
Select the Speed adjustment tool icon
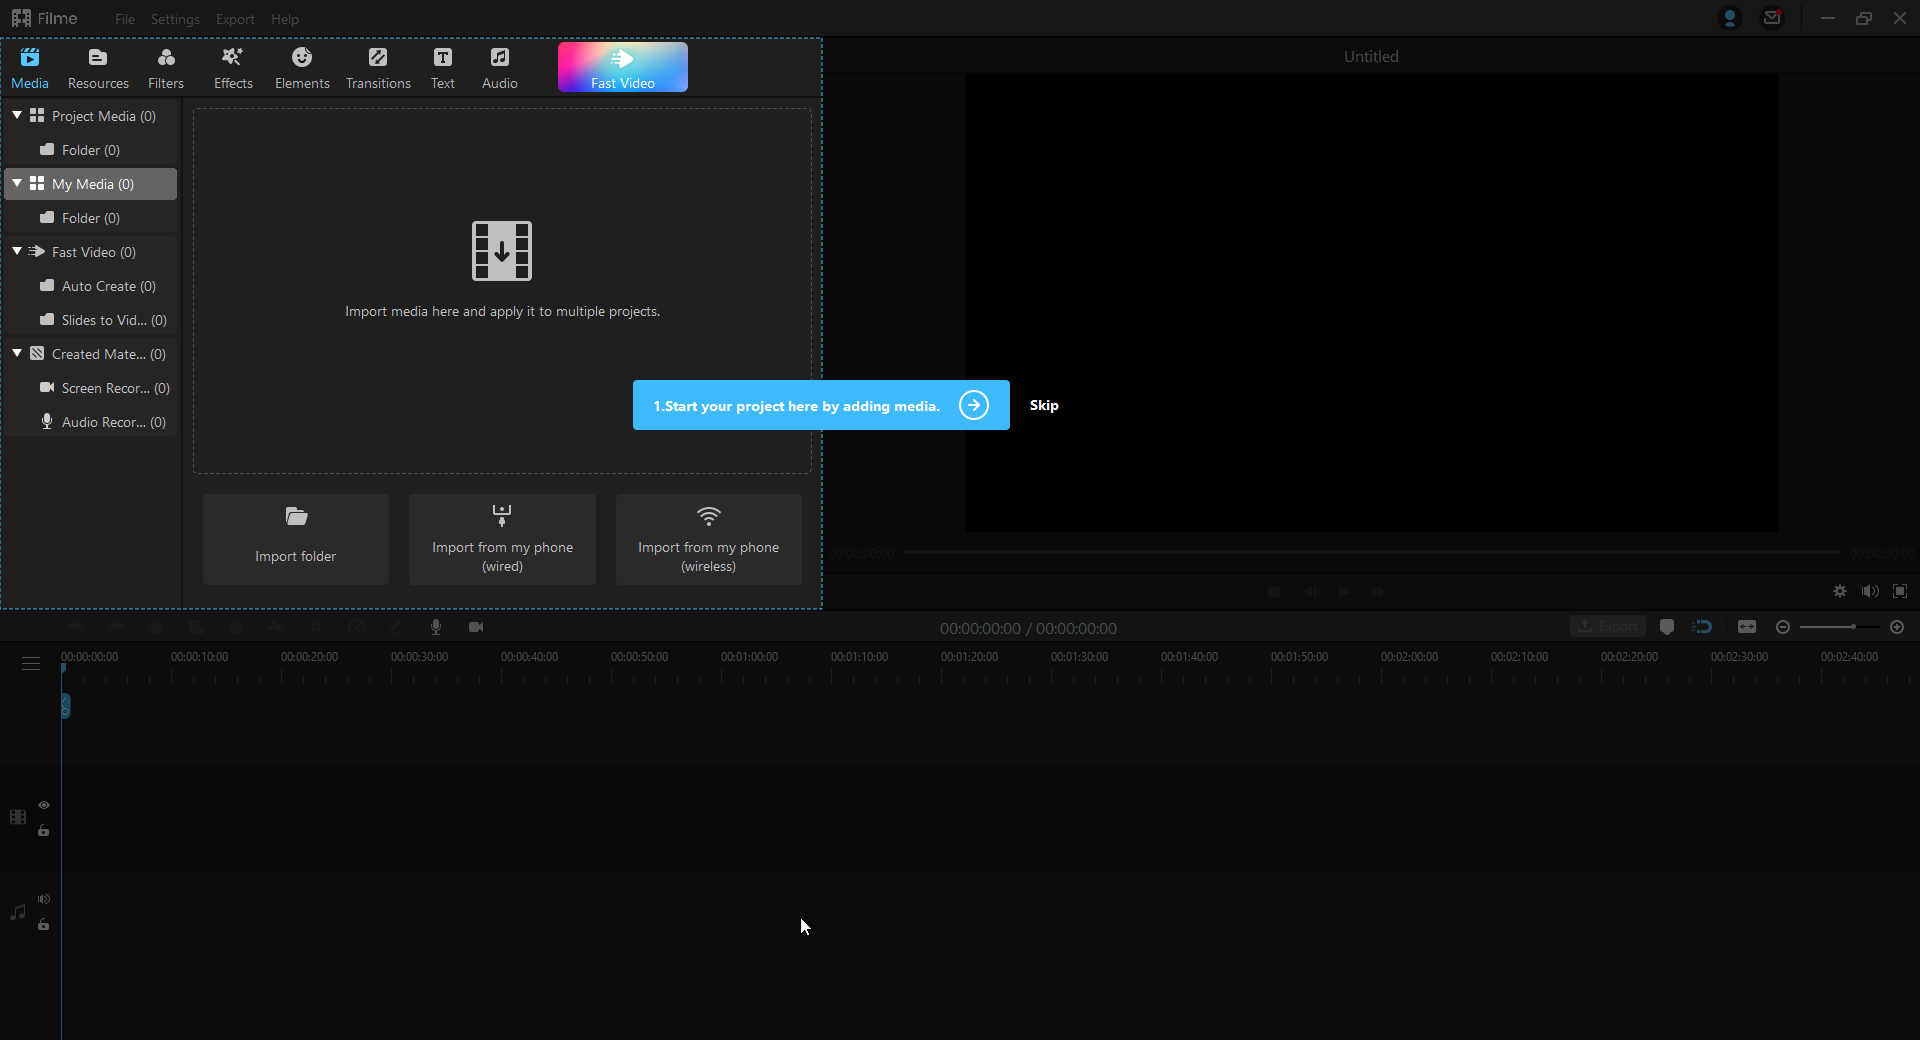(x=356, y=628)
